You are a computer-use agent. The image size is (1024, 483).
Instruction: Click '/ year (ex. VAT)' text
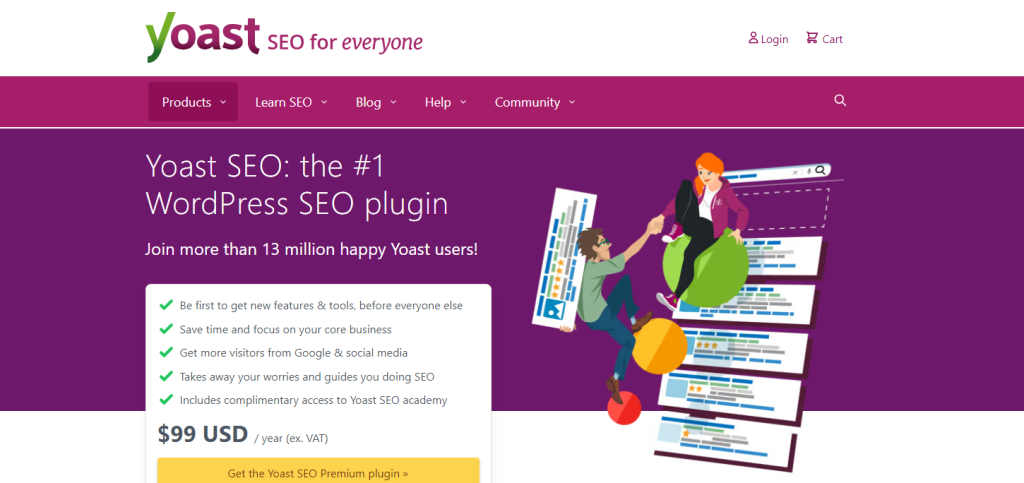click(x=291, y=439)
